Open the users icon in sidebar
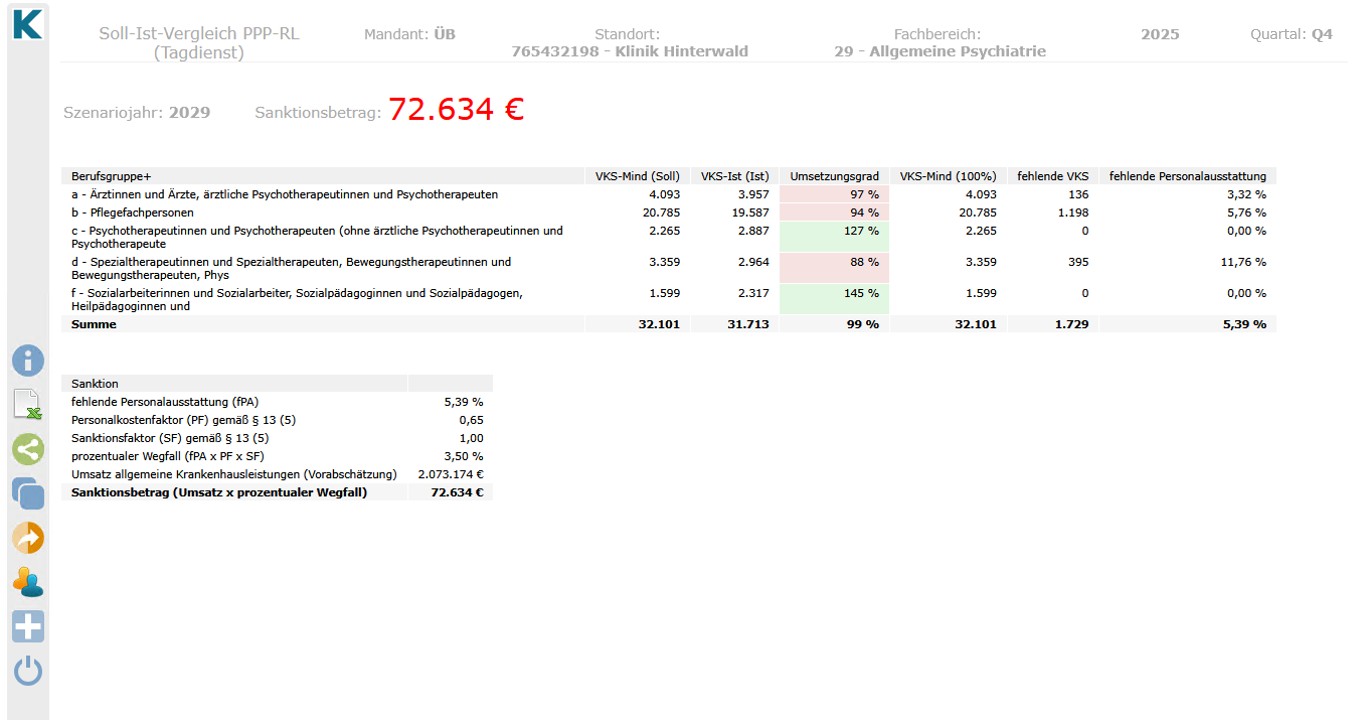The width and height of the screenshot is (1353, 722). [28, 582]
